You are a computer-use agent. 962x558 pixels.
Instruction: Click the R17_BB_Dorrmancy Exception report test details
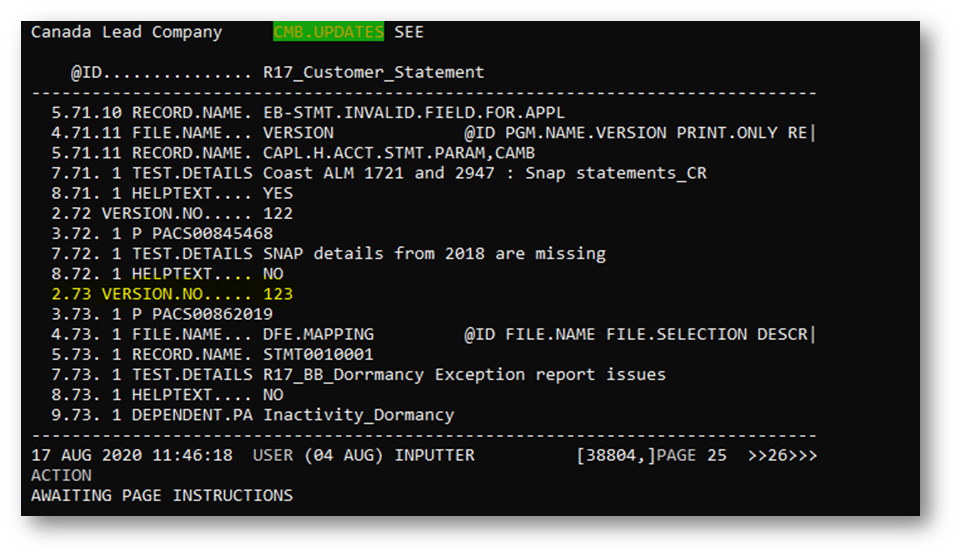click(x=464, y=375)
